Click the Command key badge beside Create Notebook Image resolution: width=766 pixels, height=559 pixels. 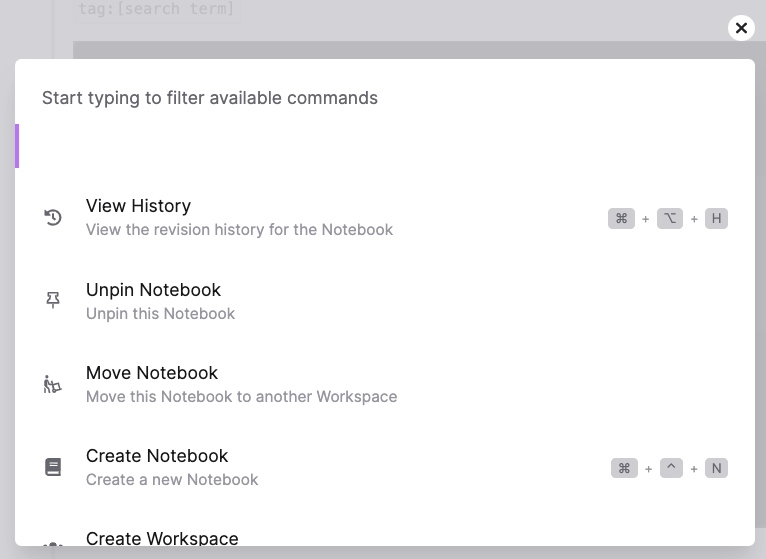[624, 468]
